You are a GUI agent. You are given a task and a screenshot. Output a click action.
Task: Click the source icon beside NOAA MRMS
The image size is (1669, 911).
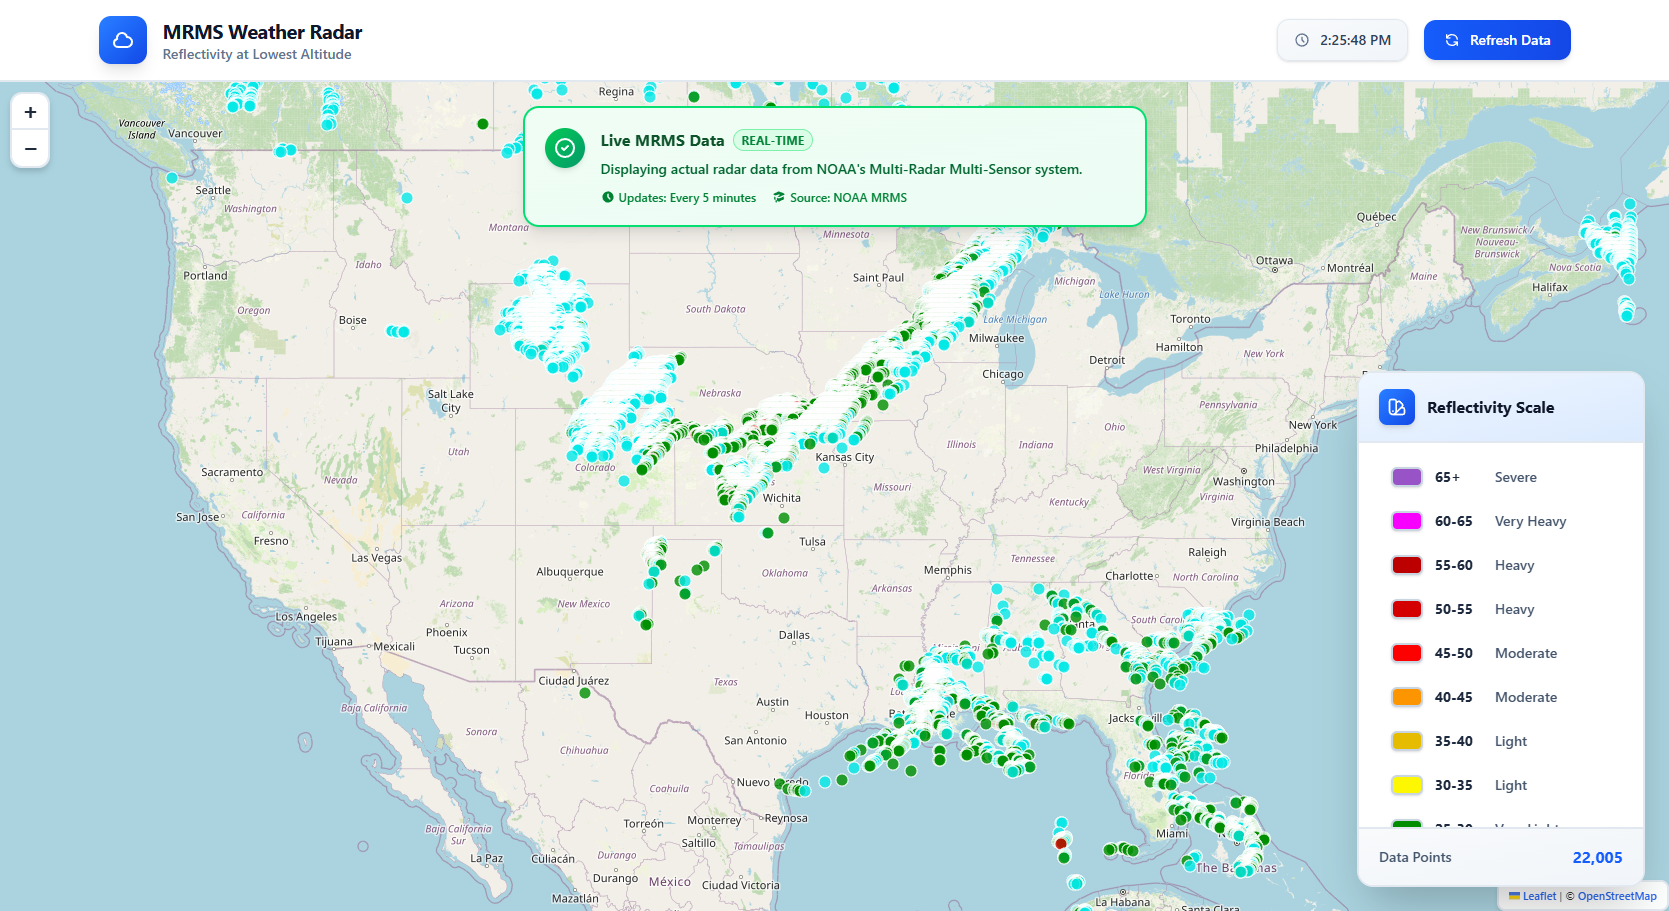pos(779,197)
